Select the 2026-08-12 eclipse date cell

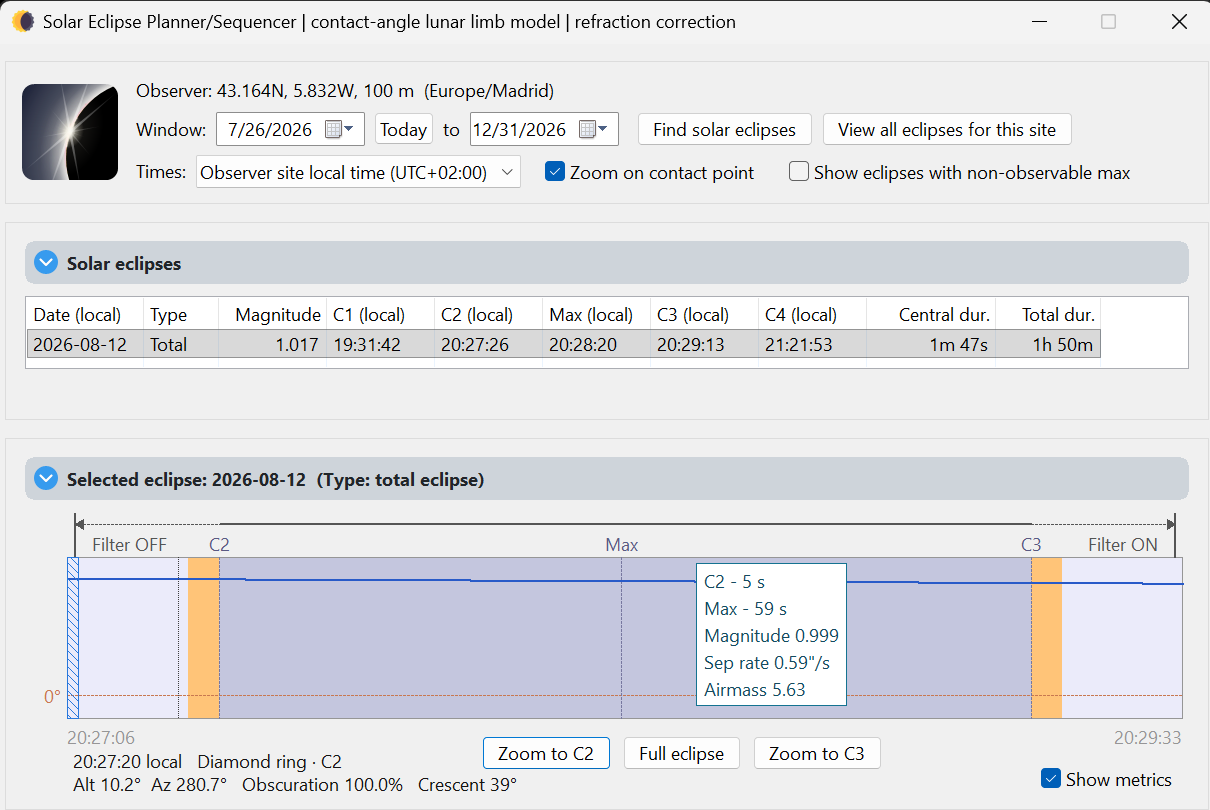85,345
